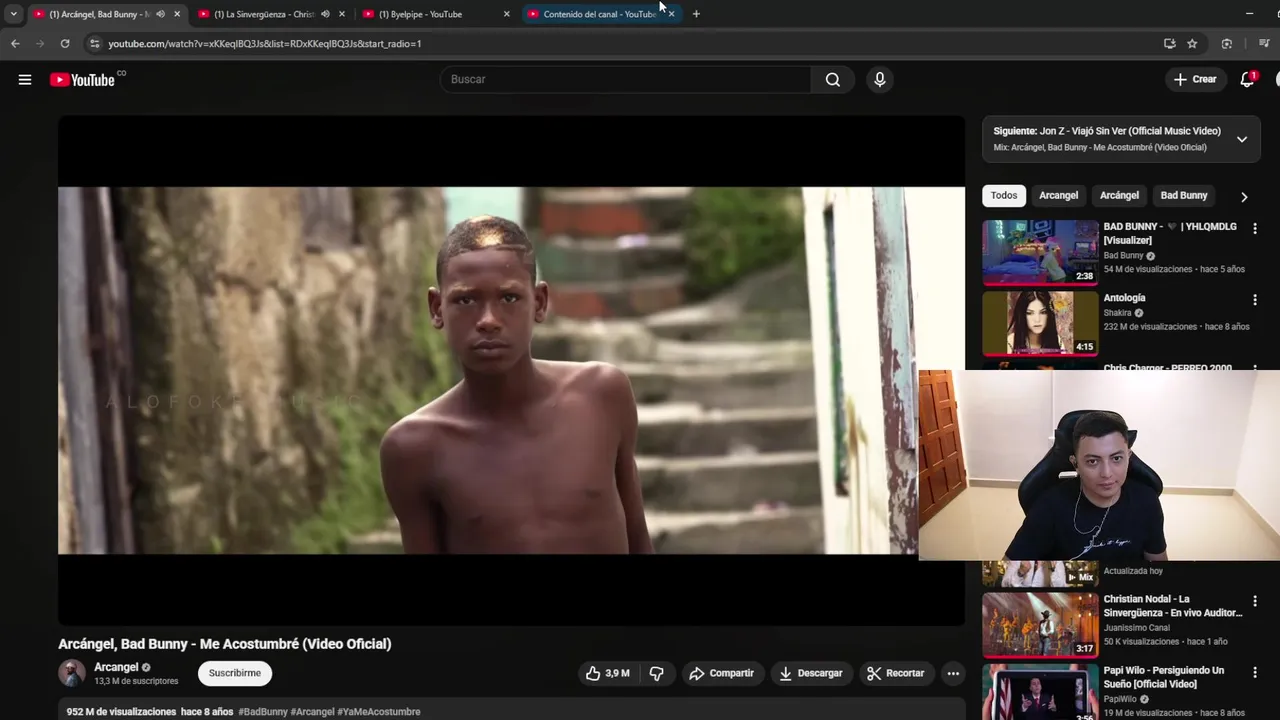Screen dimensions: 1280x720
Task: Open options for La Sinvergüenza suggested video
Action: (x=1255, y=601)
